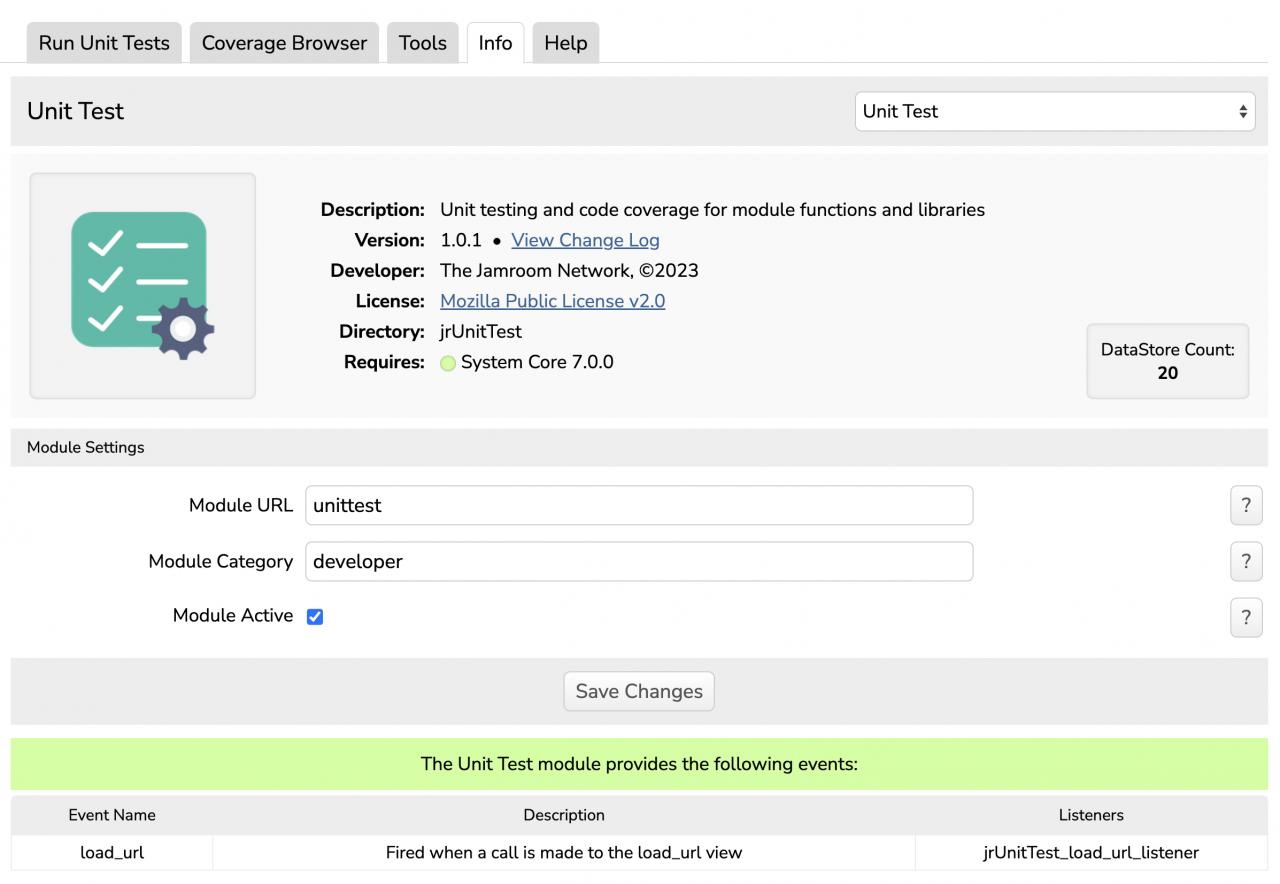Uncheck the Module Active checkbox
This screenshot has width=1280, height=884.
pyautogui.click(x=315, y=617)
